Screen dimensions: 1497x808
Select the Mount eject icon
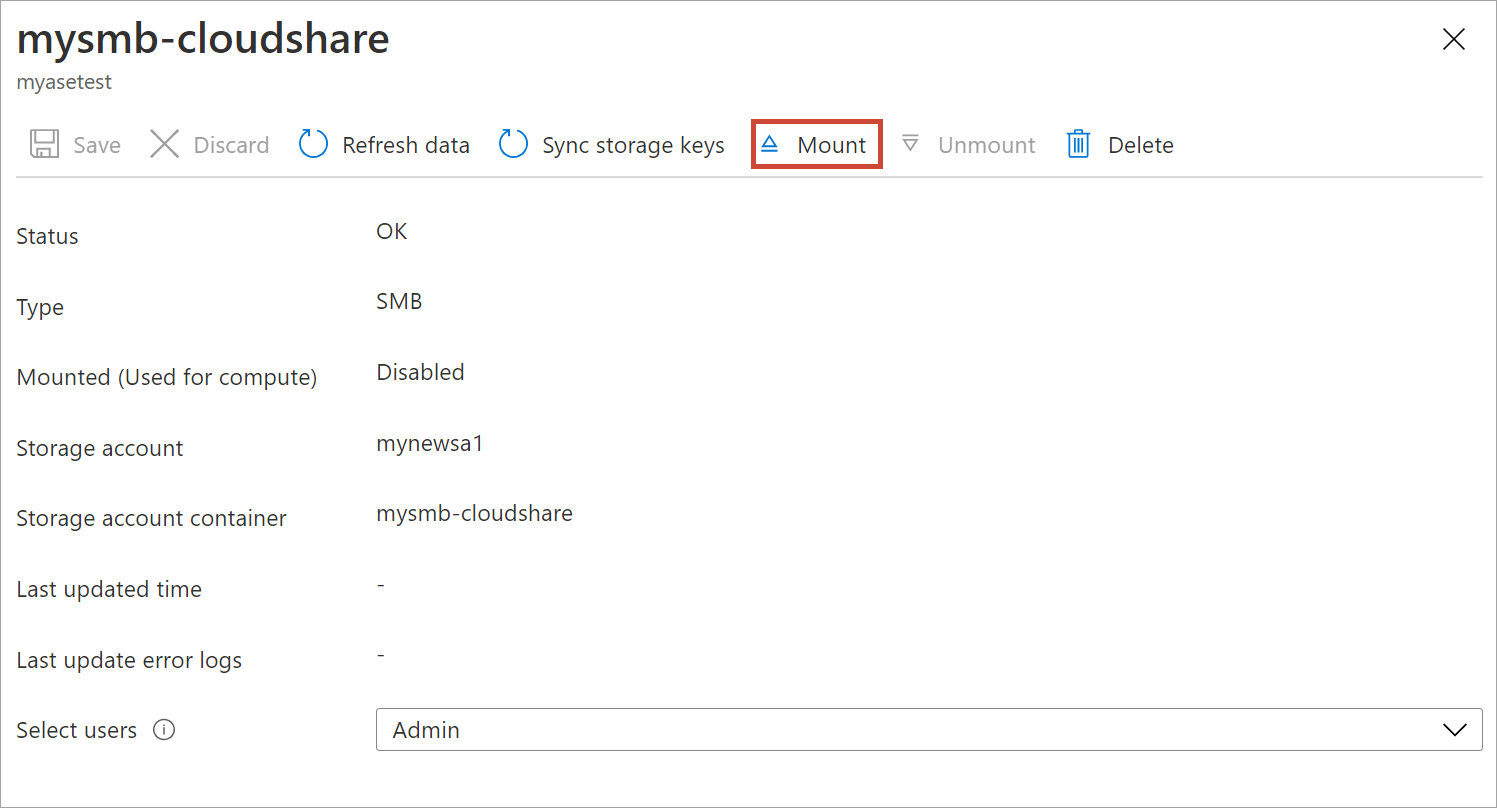[x=770, y=144]
